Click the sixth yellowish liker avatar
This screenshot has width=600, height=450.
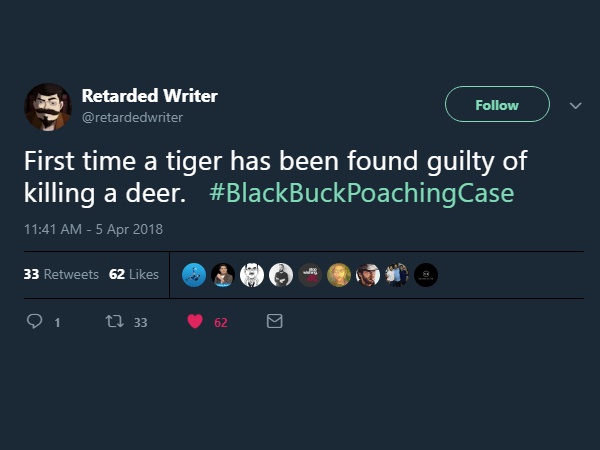point(339,275)
